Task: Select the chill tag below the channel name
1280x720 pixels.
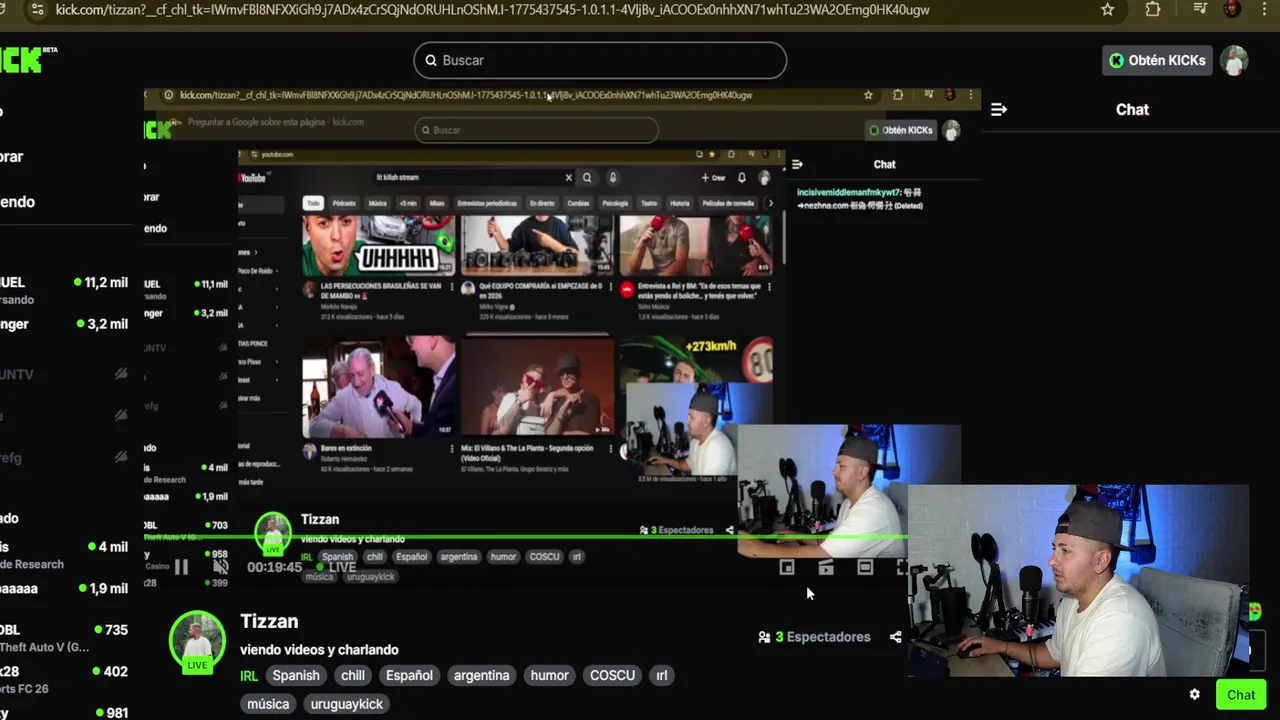Action: click(353, 675)
